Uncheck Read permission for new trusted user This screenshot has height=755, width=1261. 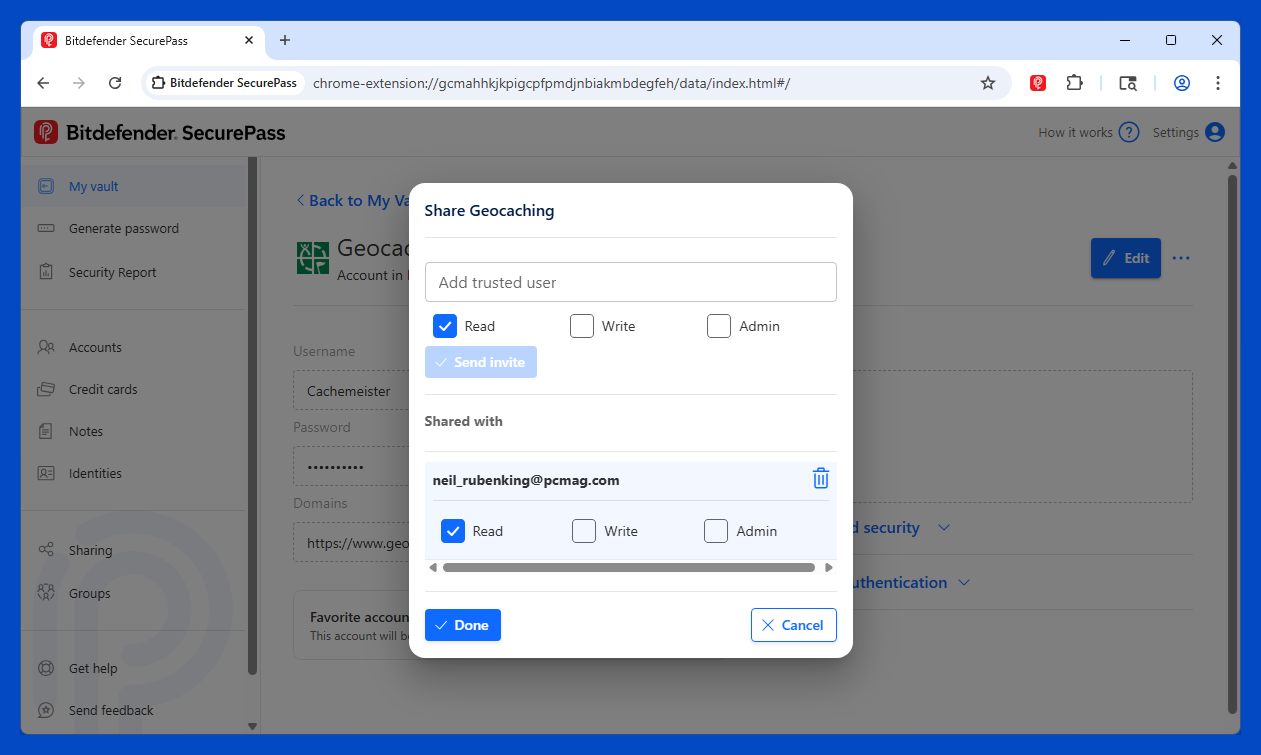pyautogui.click(x=446, y=326)
